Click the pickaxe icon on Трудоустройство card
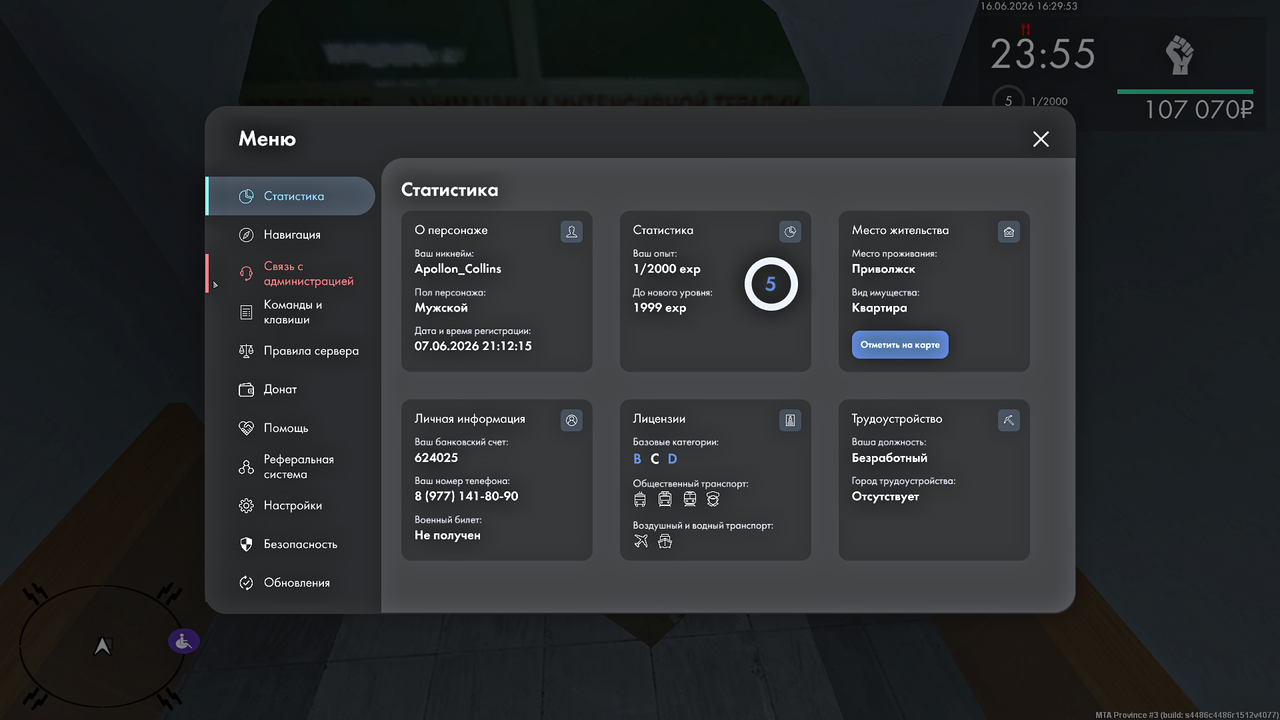1280x720 pixels. point(1009,421)
